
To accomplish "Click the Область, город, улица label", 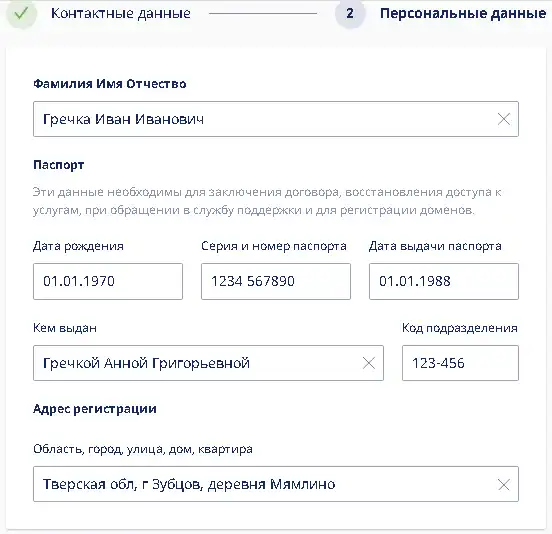I will pyautogui.click(x=143, y=449).
